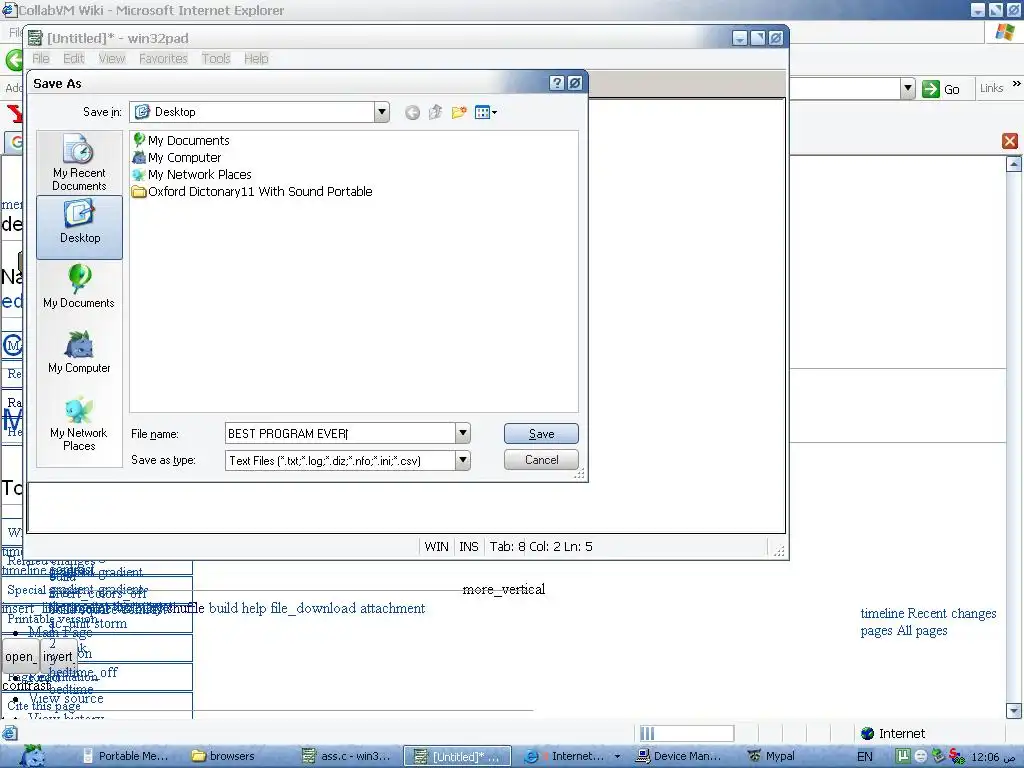Image resolution: width=1024 pixels, height=768 pixels.
Task: Click the IE green Back button
Action: (x=14, y=59)
